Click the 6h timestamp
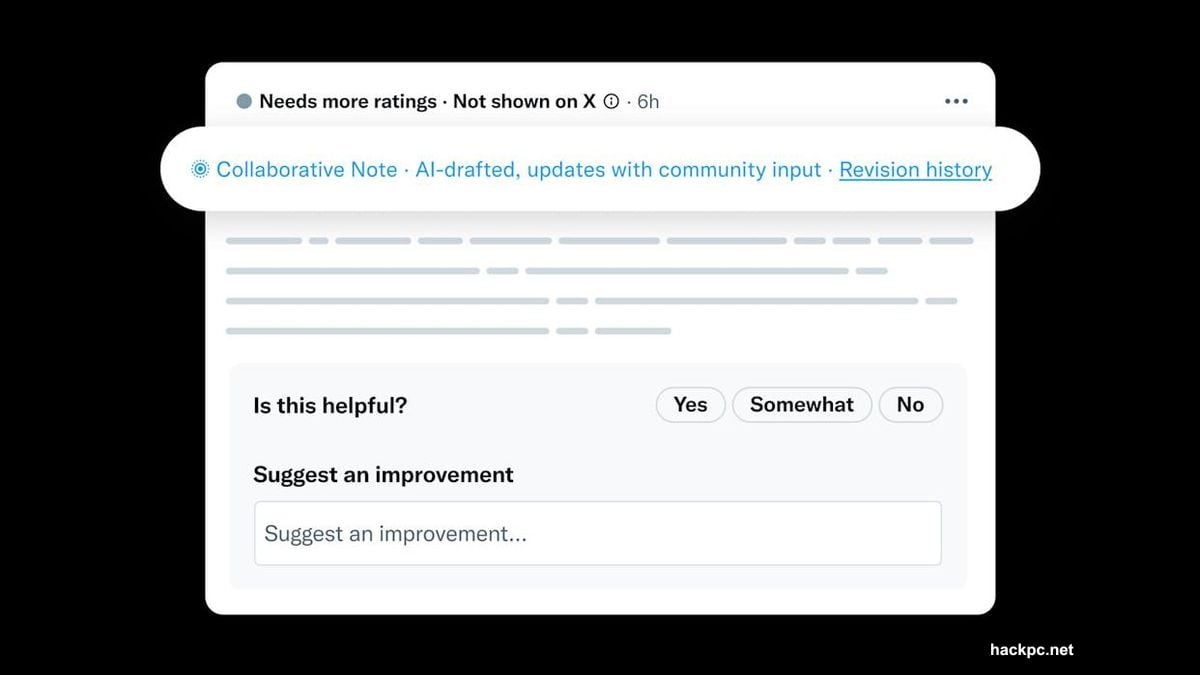This screenshot has width=1200, height=675. pos(648,101)
